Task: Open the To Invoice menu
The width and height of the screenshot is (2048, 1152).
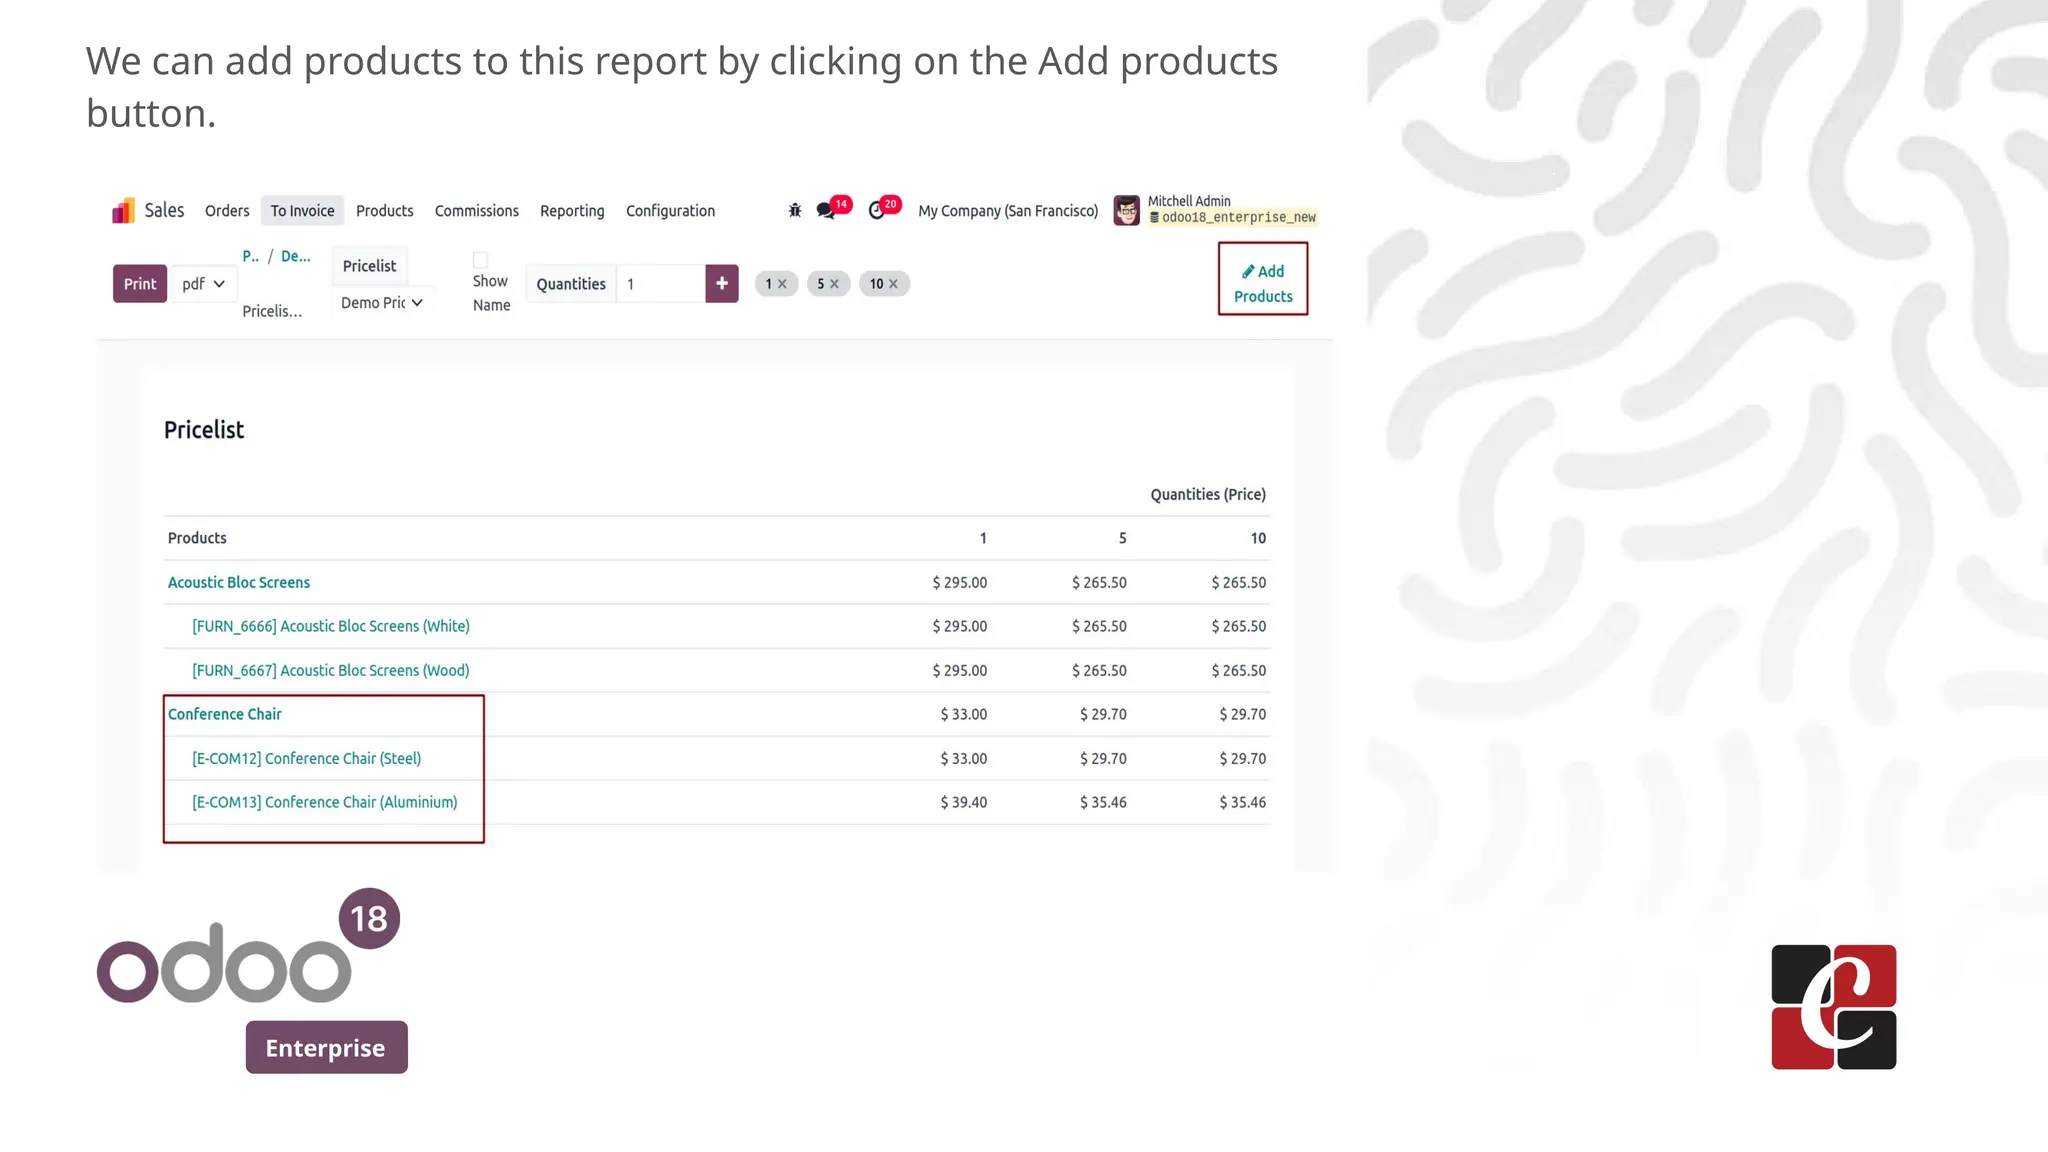Action: (303, 211)
